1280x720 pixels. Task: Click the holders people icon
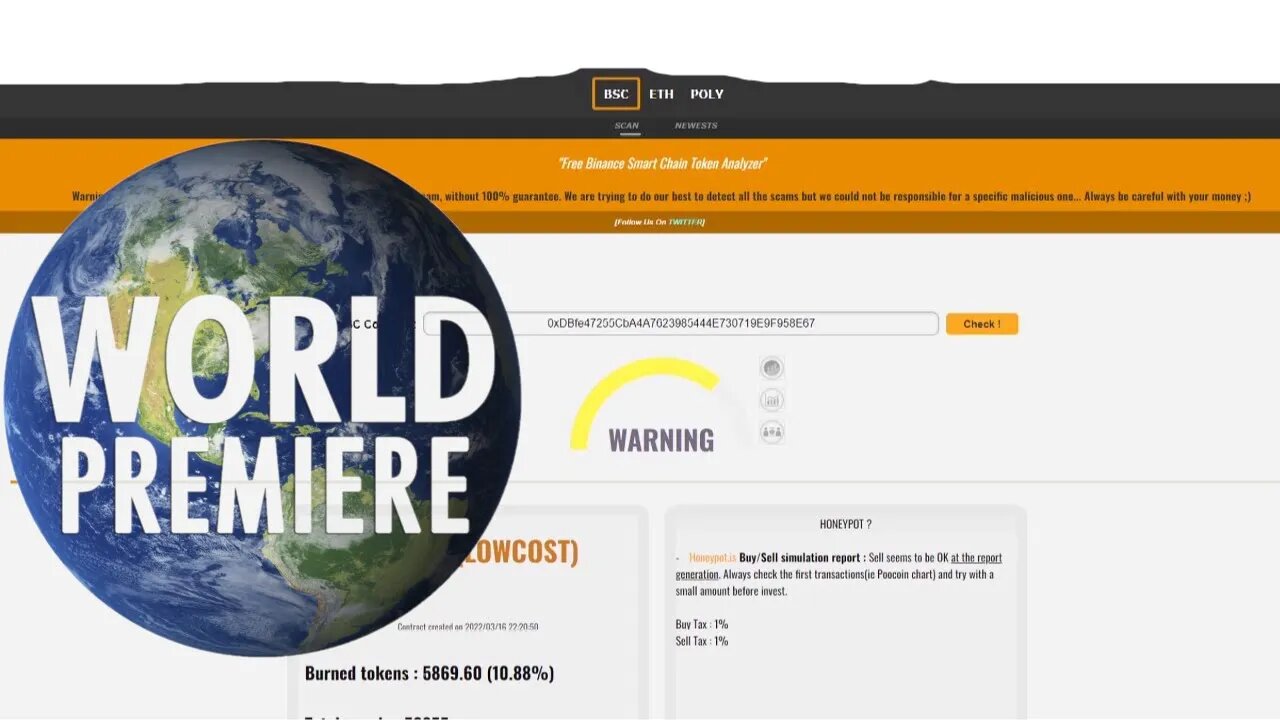(772, 432)
